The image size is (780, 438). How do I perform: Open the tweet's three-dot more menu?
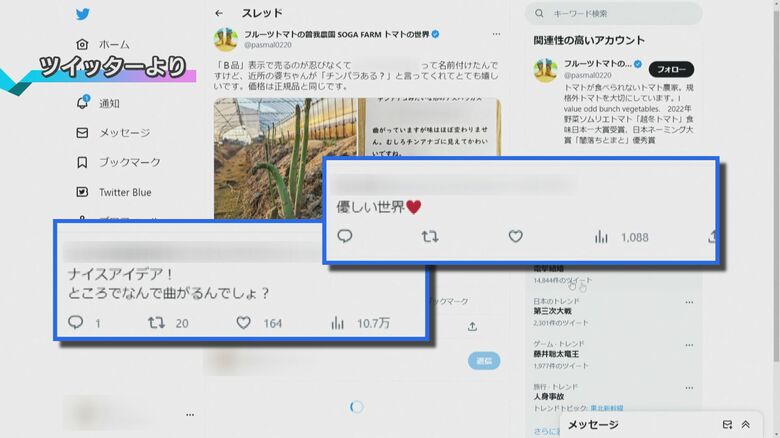pyautogui.click(x=496, y=34)
